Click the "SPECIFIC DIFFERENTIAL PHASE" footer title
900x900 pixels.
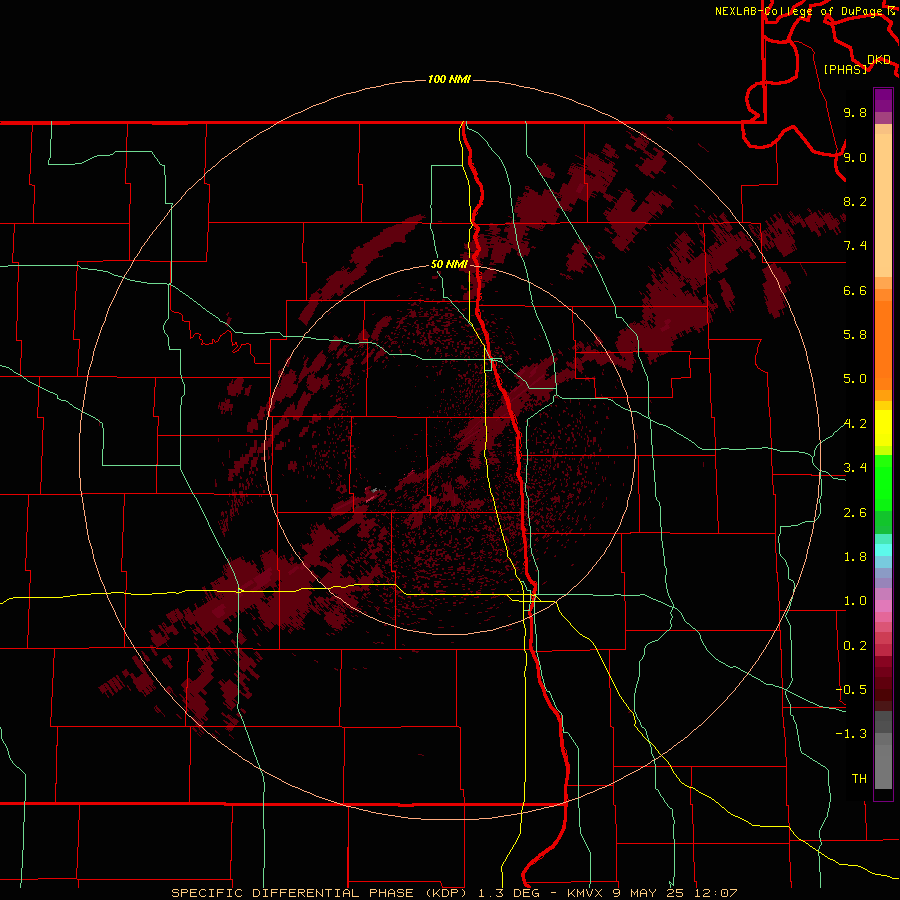tap(292, 893)
